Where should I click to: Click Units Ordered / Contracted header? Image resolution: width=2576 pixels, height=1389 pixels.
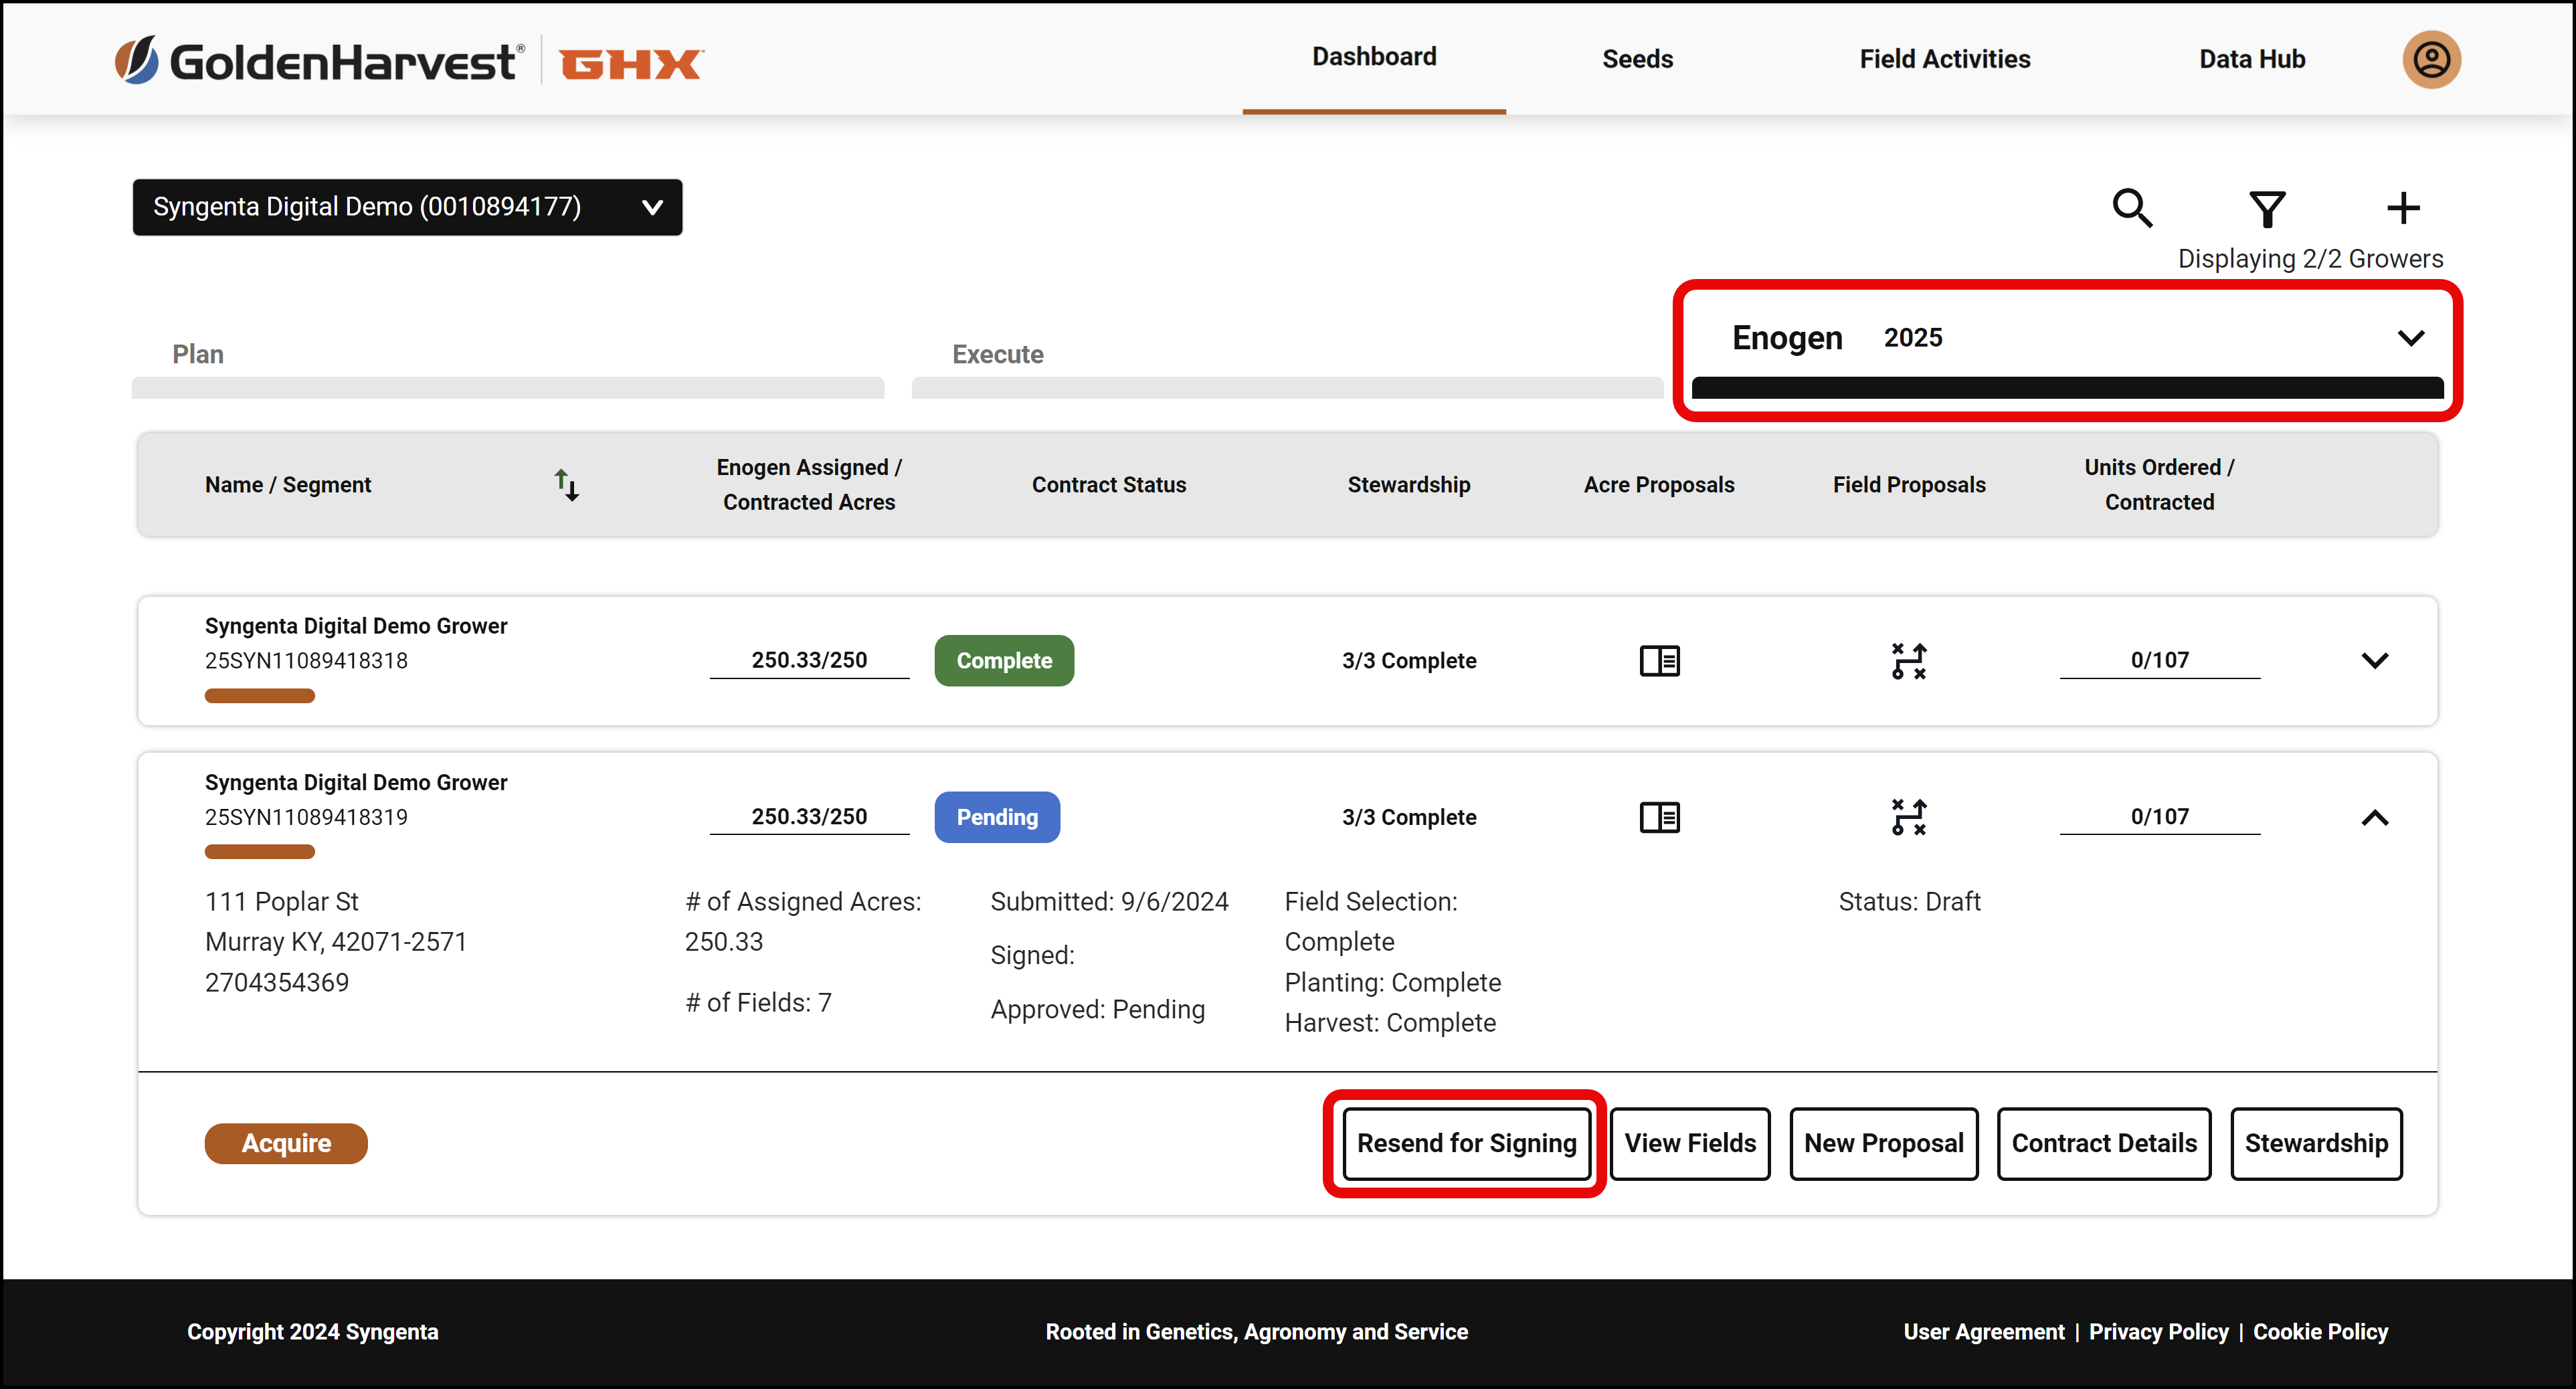pos(2160,485)
